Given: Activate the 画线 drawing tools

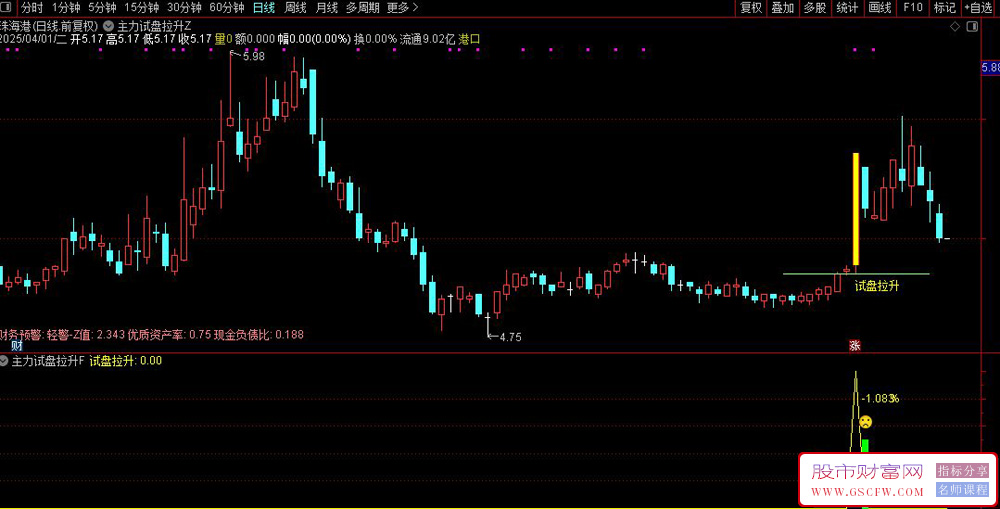Looking at the screenshot, I should [x=879, y=8].
